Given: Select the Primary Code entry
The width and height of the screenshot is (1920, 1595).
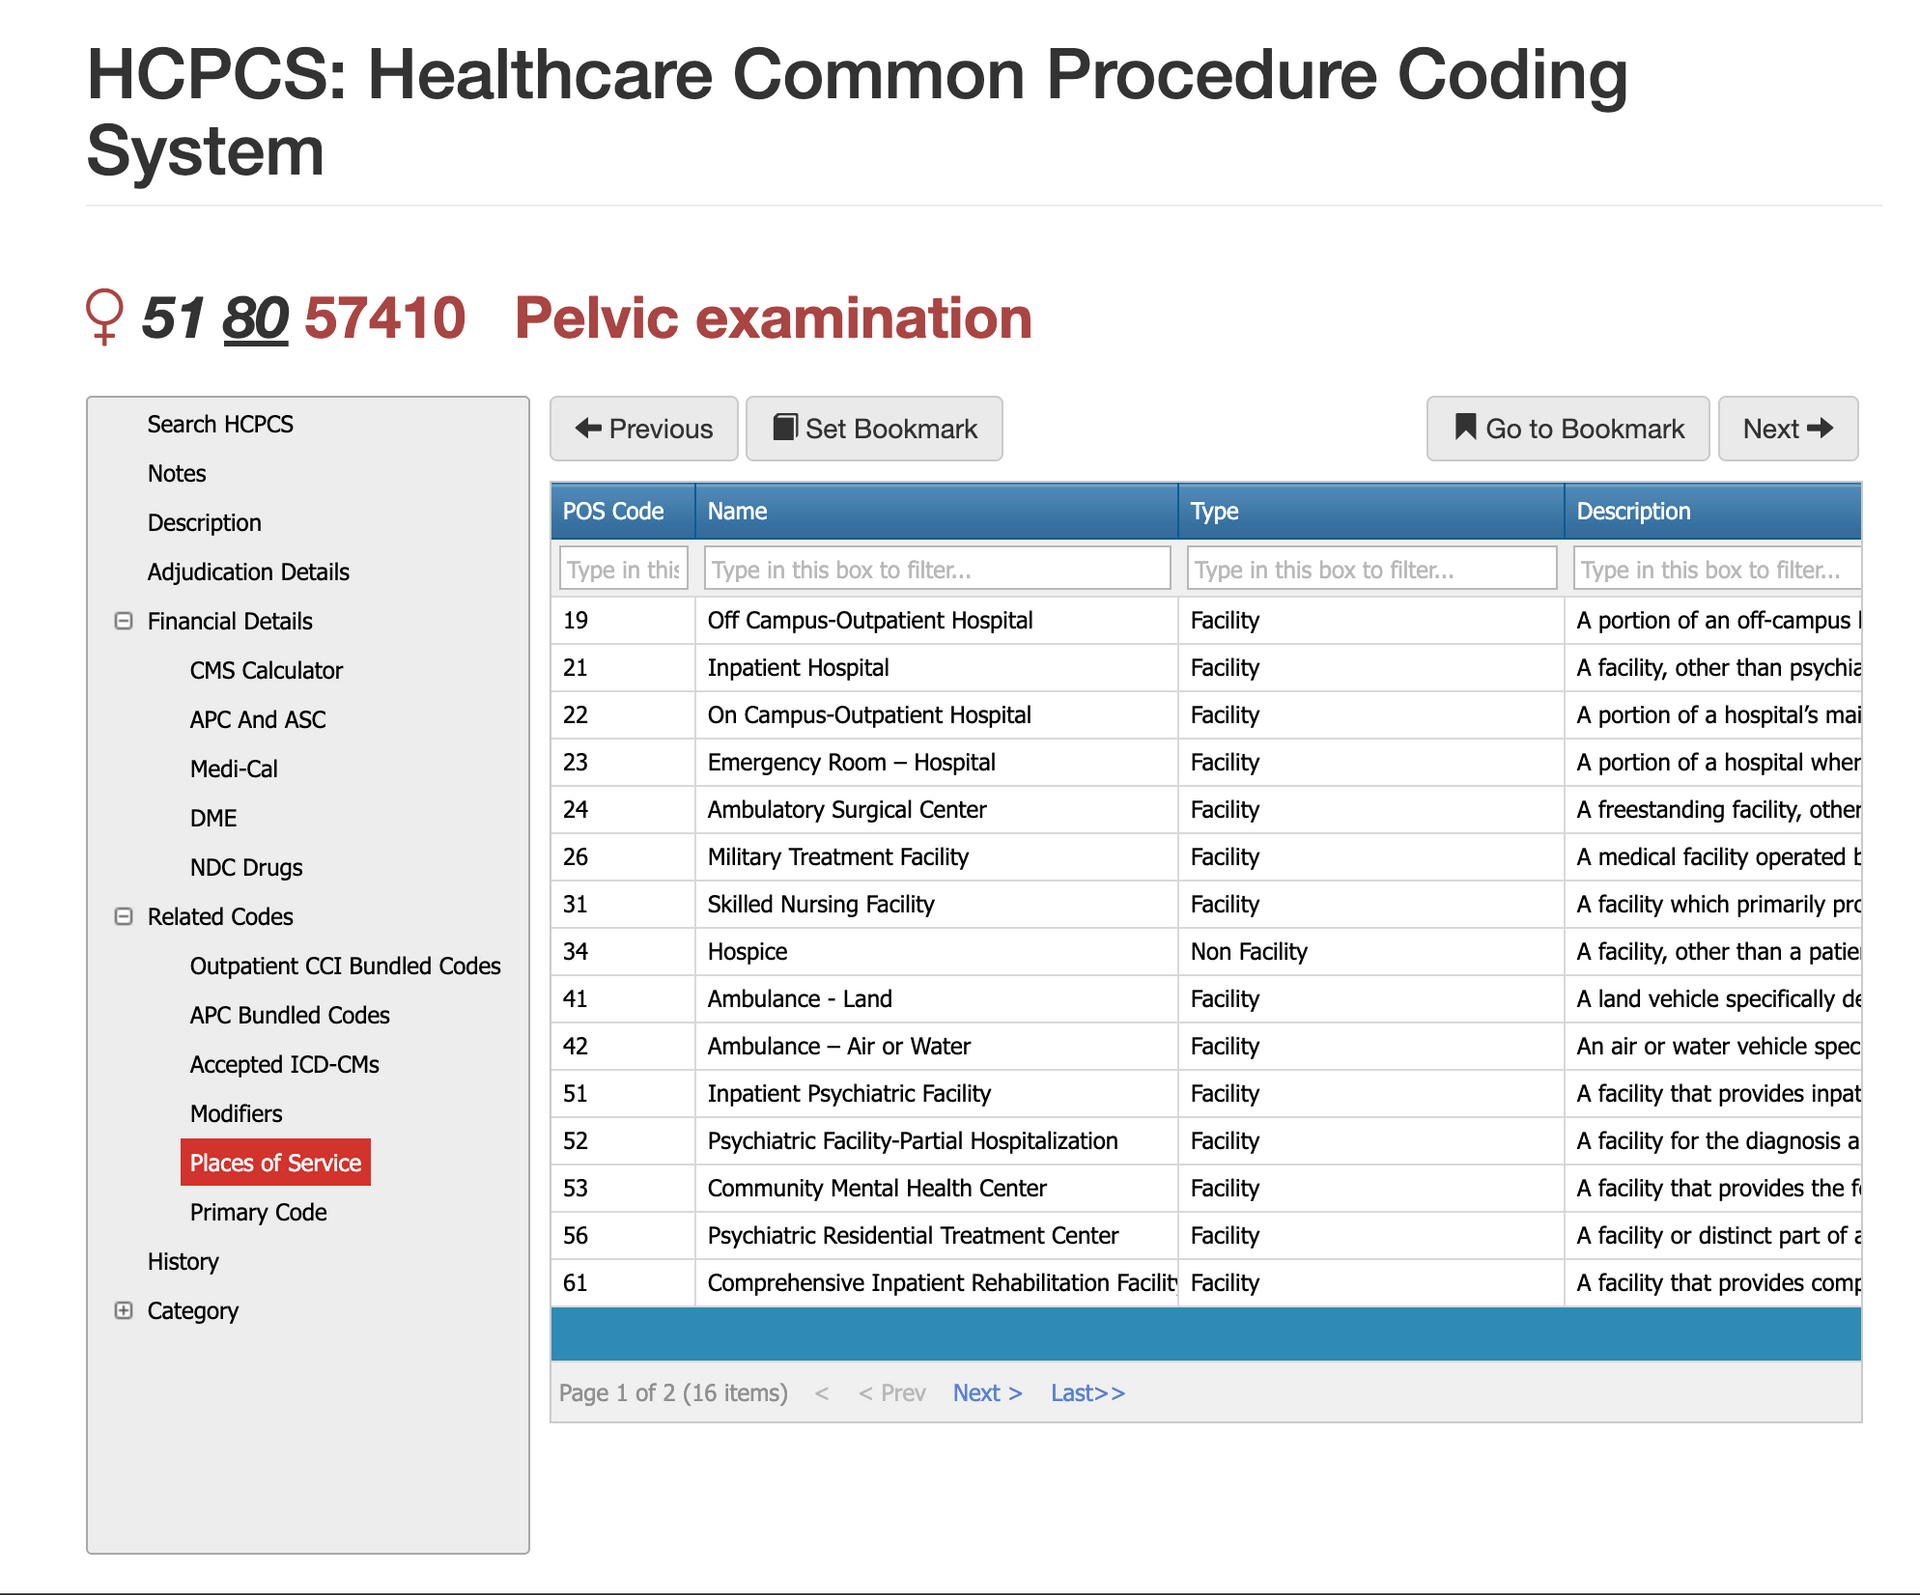Looking at the screenshot, I should pos(258,1212).
